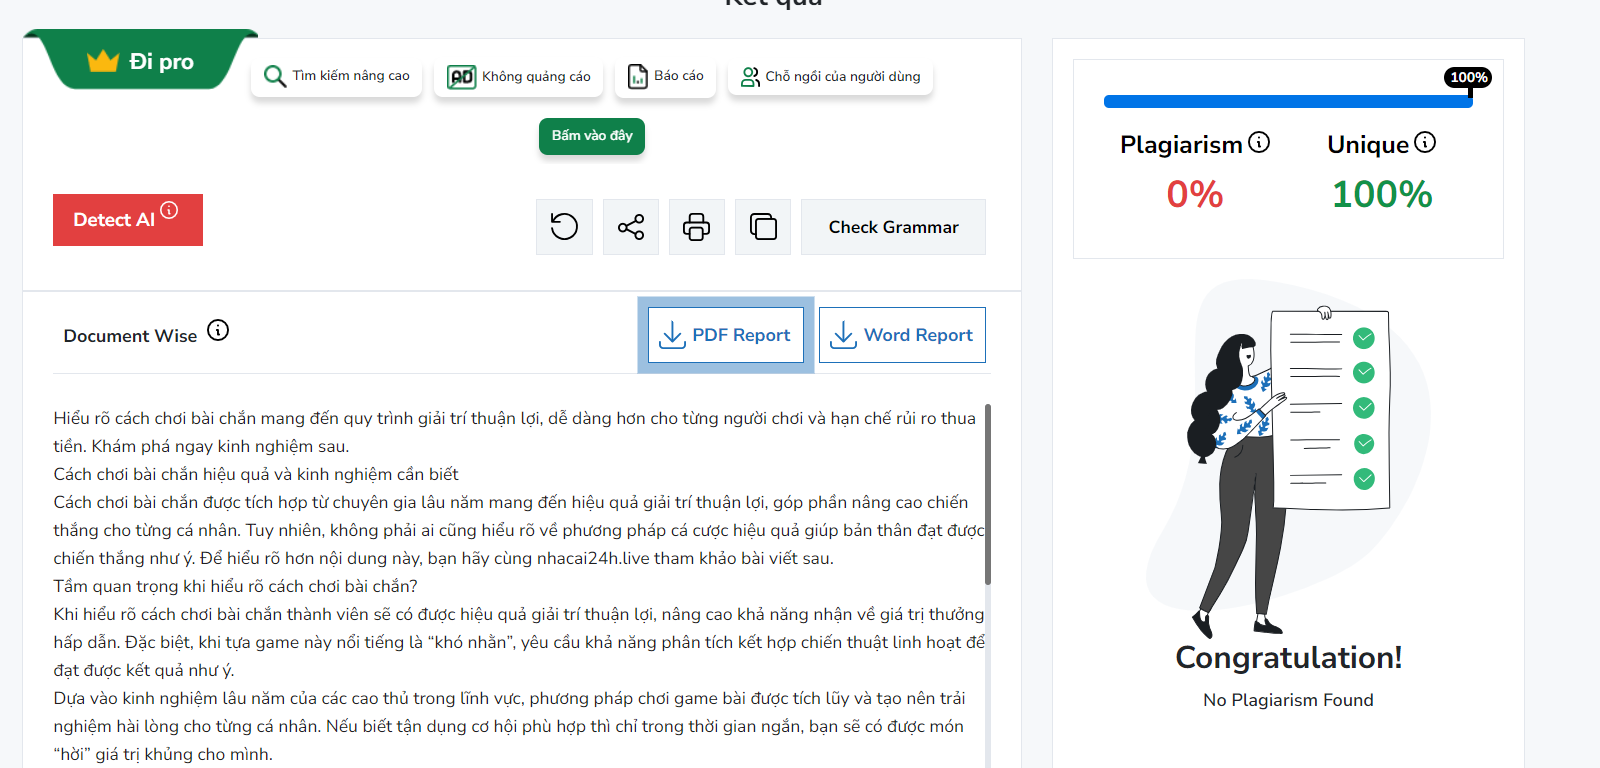Click the document text scrollbar
The image size is (1600, 768).
[988, 494]
